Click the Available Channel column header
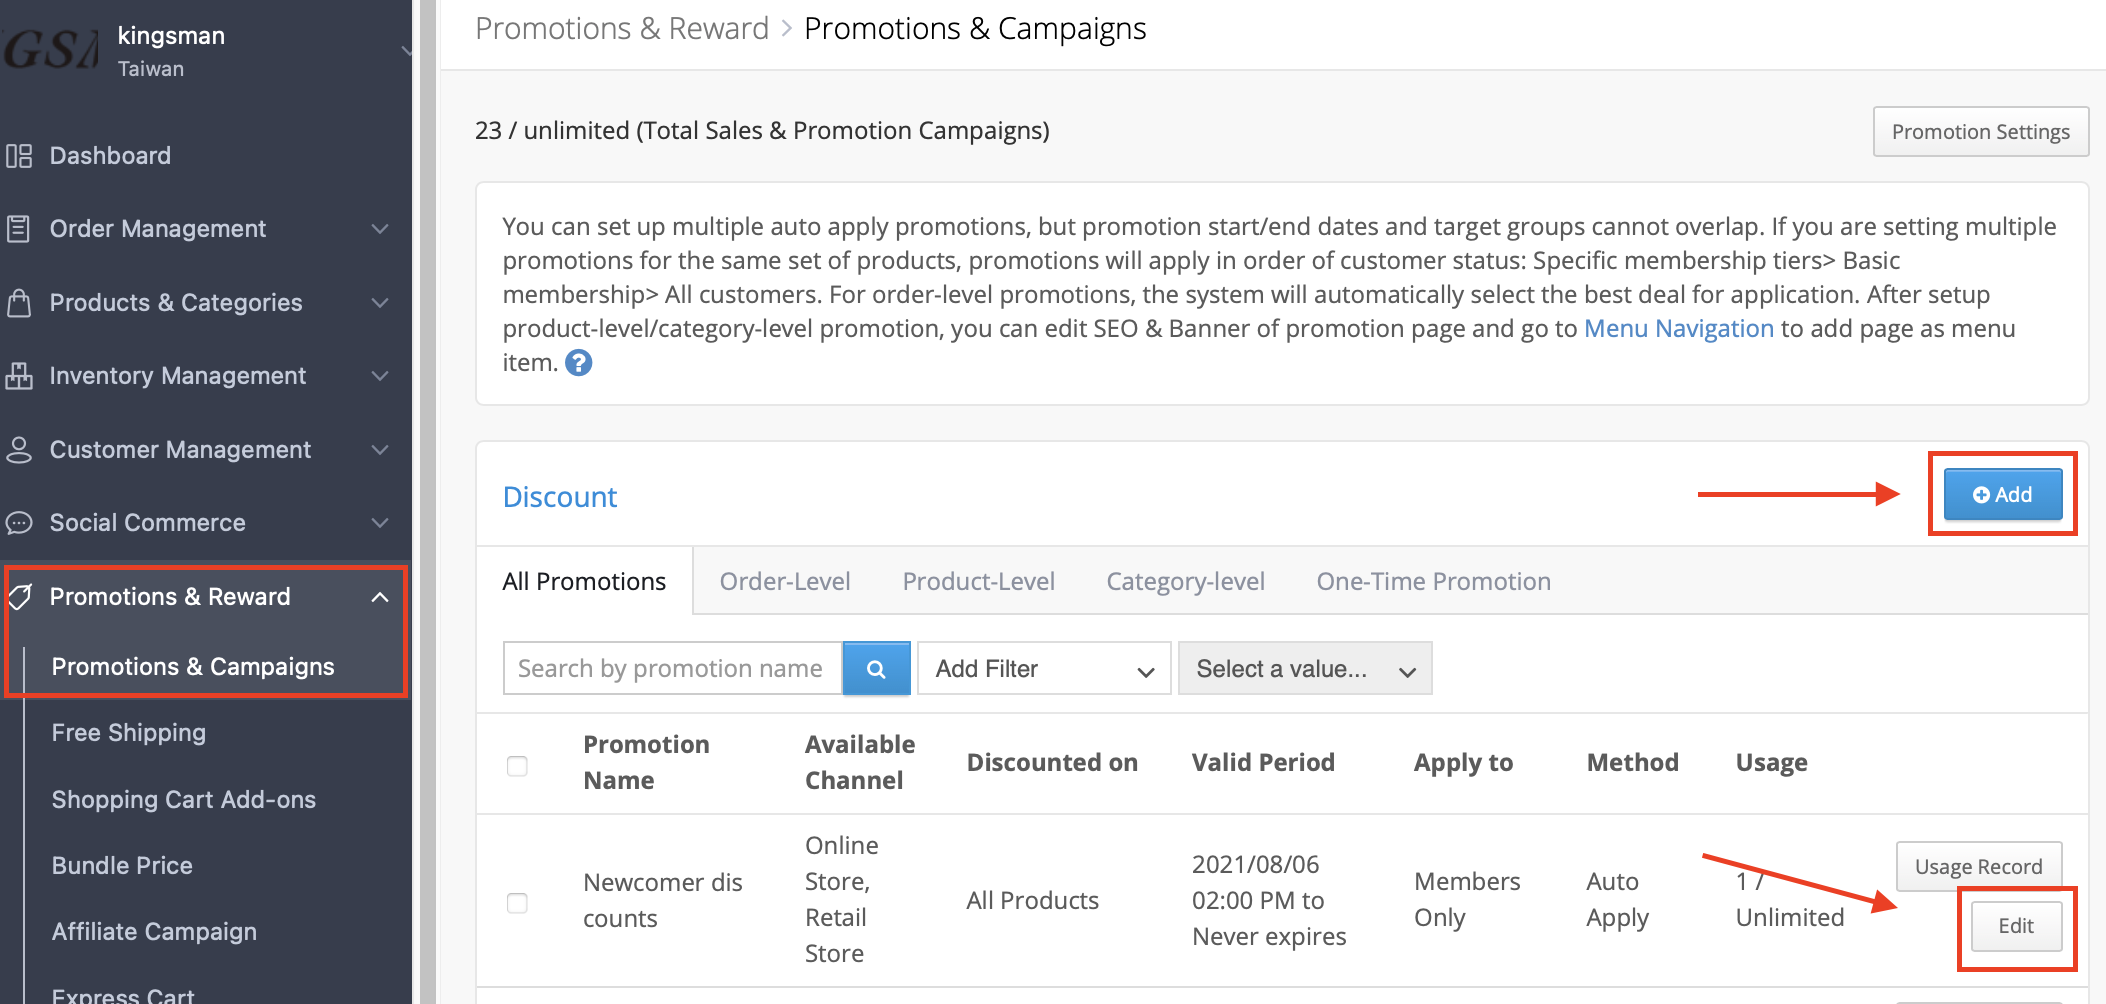 [860, 762]
